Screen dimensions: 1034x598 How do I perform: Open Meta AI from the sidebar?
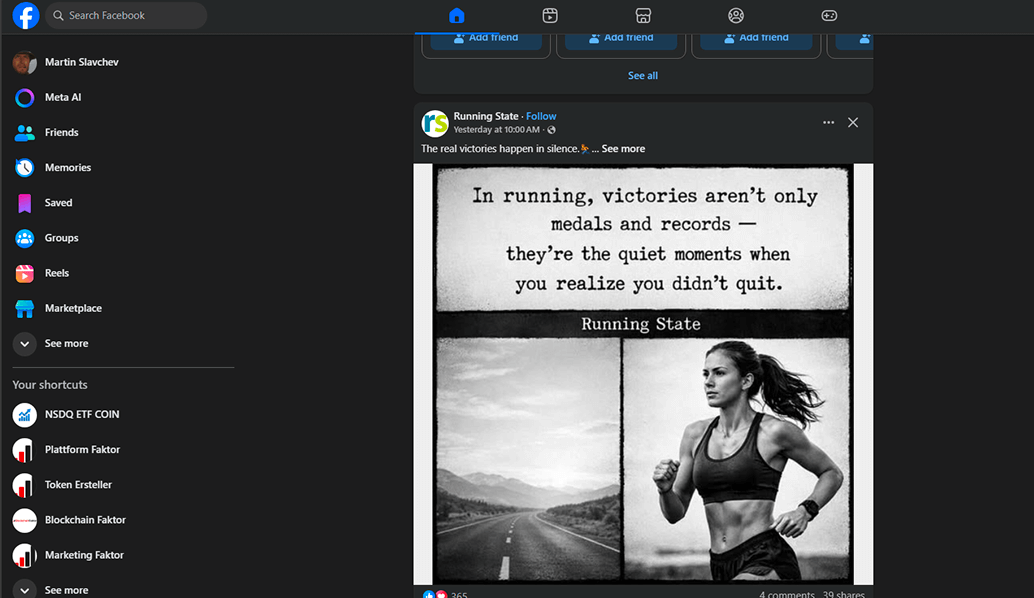pos(62,97)
